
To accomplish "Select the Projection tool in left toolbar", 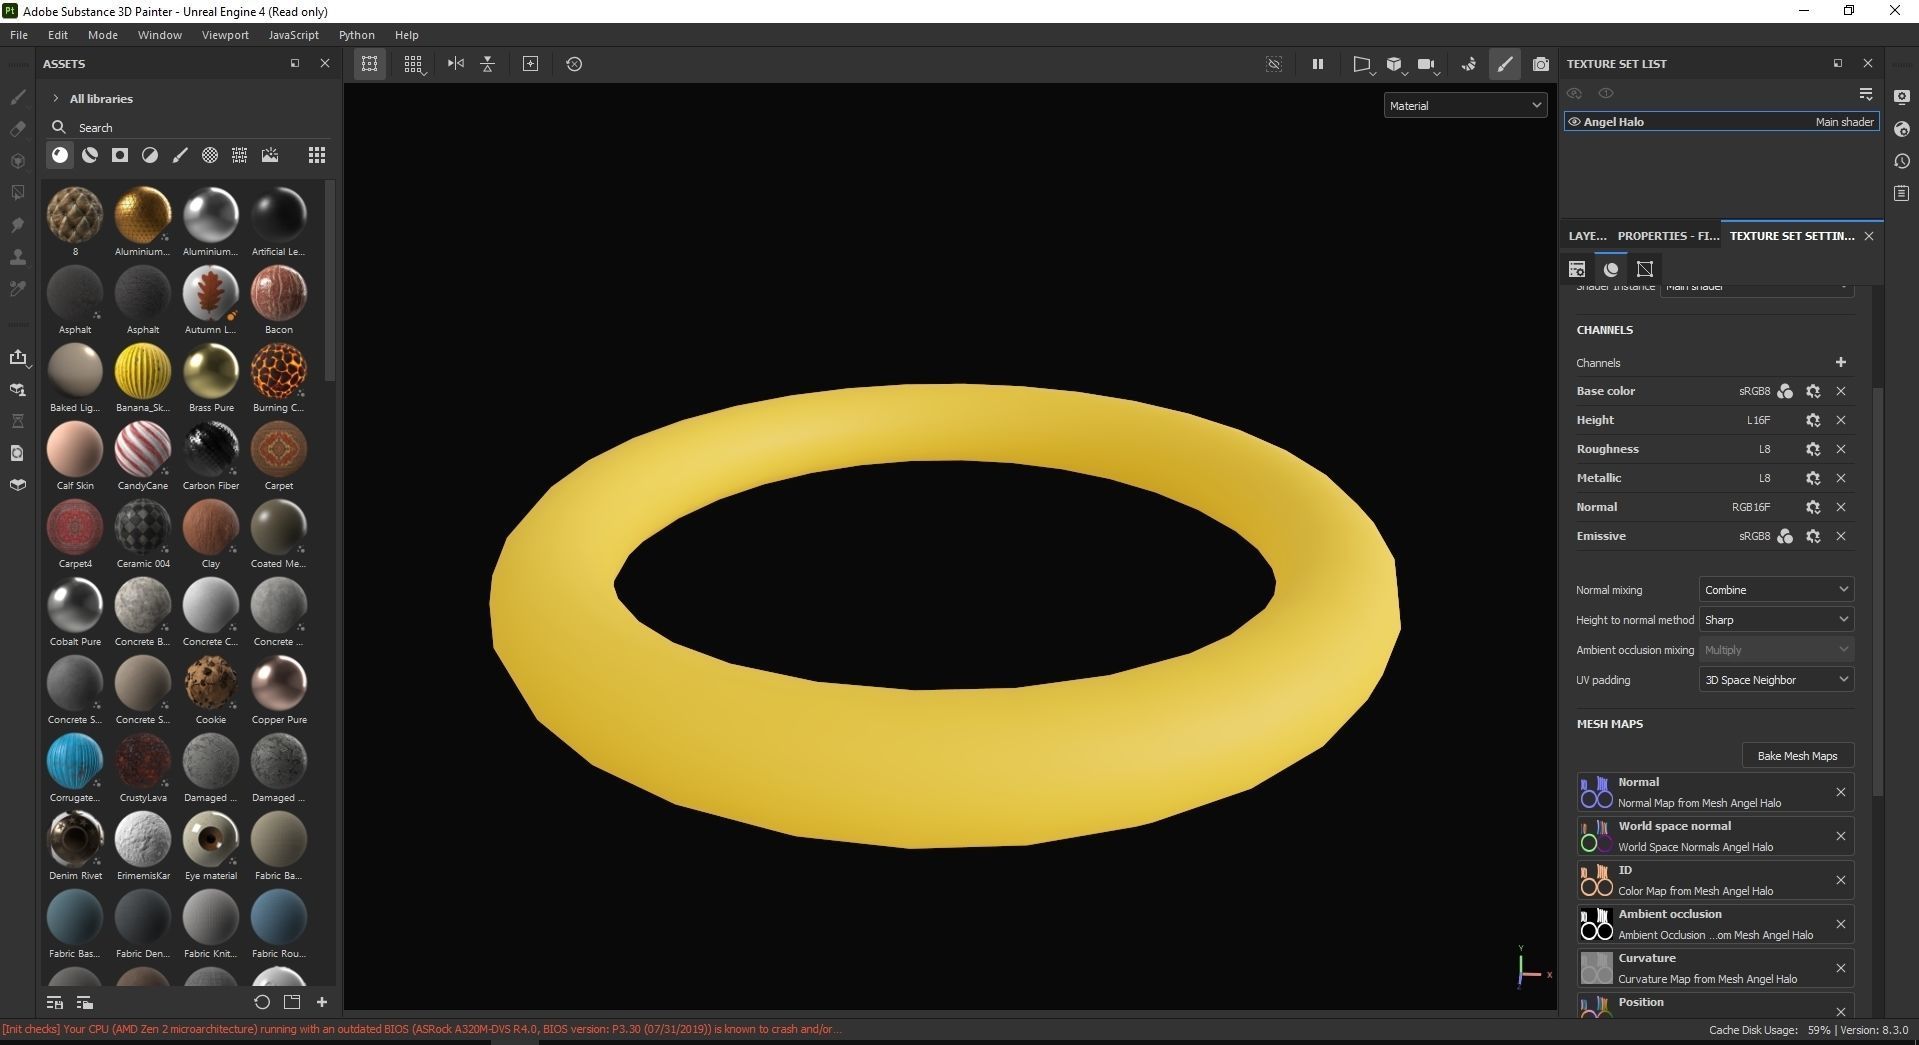I will [18, 161].
